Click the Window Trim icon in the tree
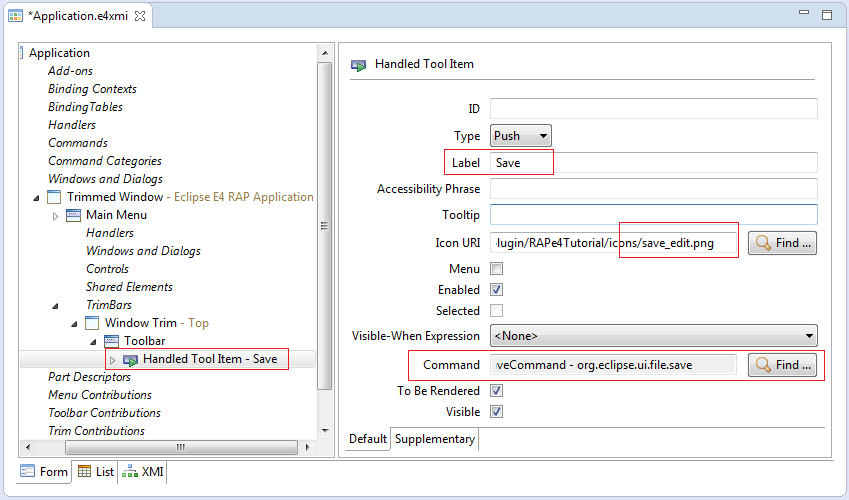 [x=92, y=323]
